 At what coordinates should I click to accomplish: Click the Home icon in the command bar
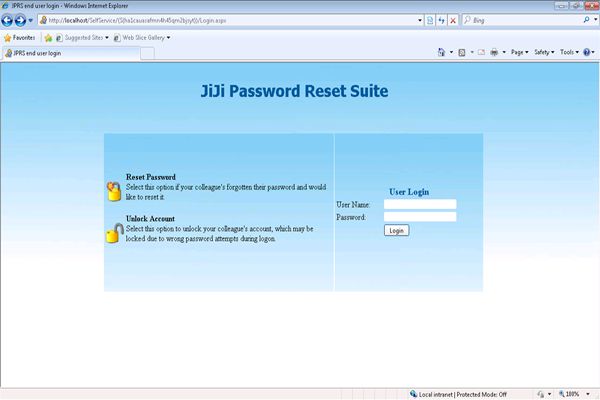(x=442, y=52)
